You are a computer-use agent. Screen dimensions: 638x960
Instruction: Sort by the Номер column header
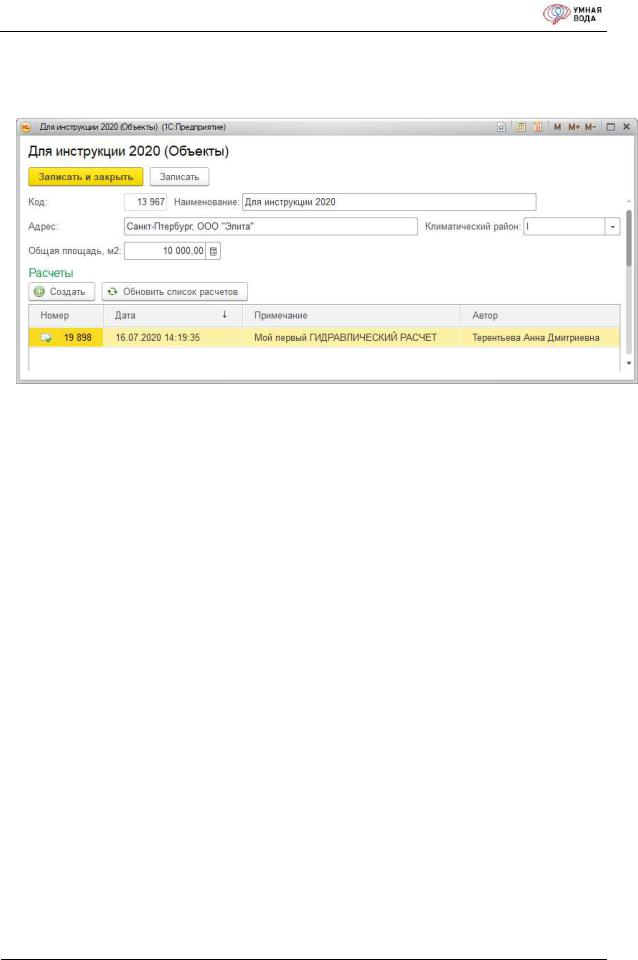(66, 315)
